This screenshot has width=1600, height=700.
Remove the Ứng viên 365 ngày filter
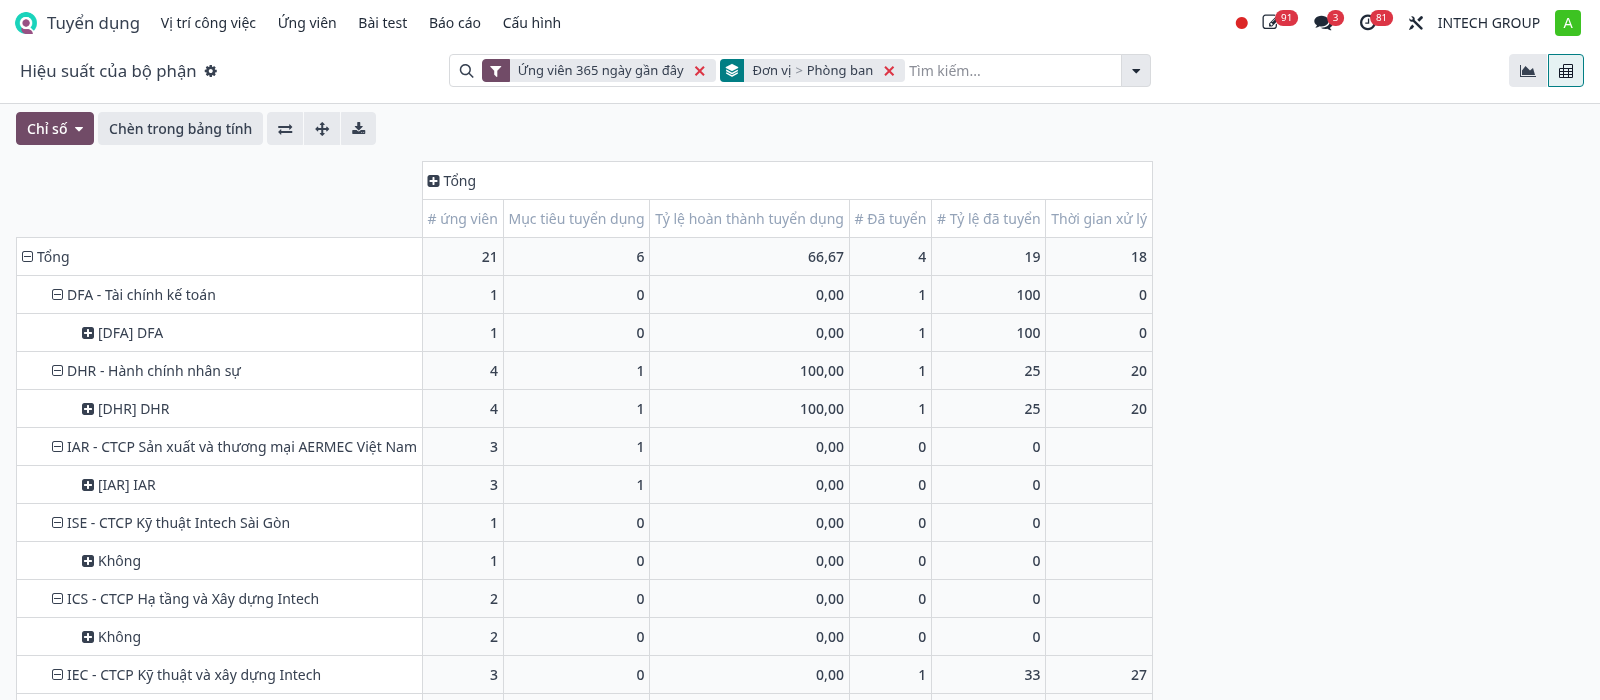coord(700,71)
